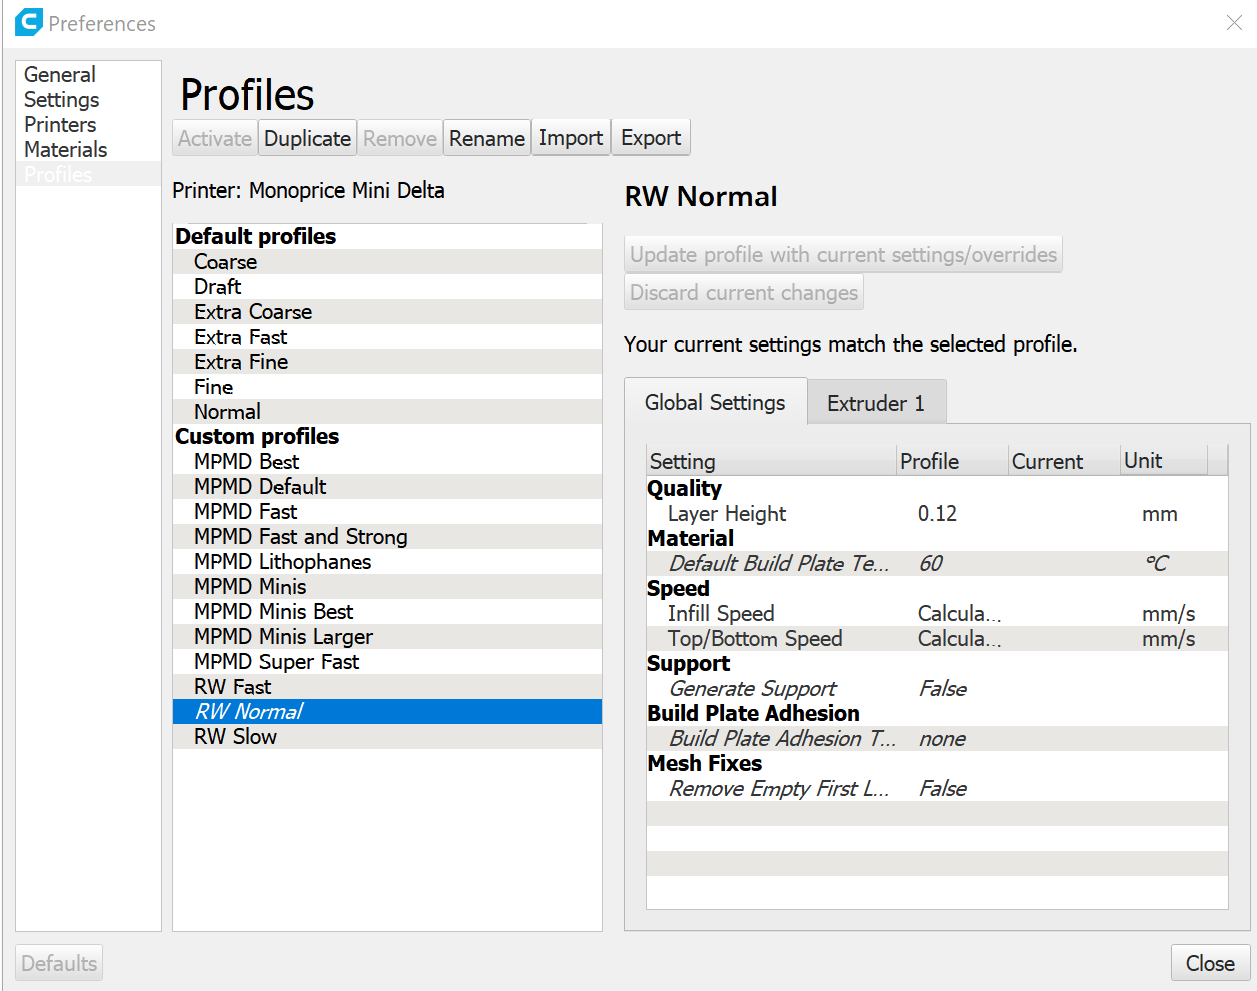This screenshot has height=991, width=1257.
Task: Select the highlighted RW Normal profile
Action: 387,711
